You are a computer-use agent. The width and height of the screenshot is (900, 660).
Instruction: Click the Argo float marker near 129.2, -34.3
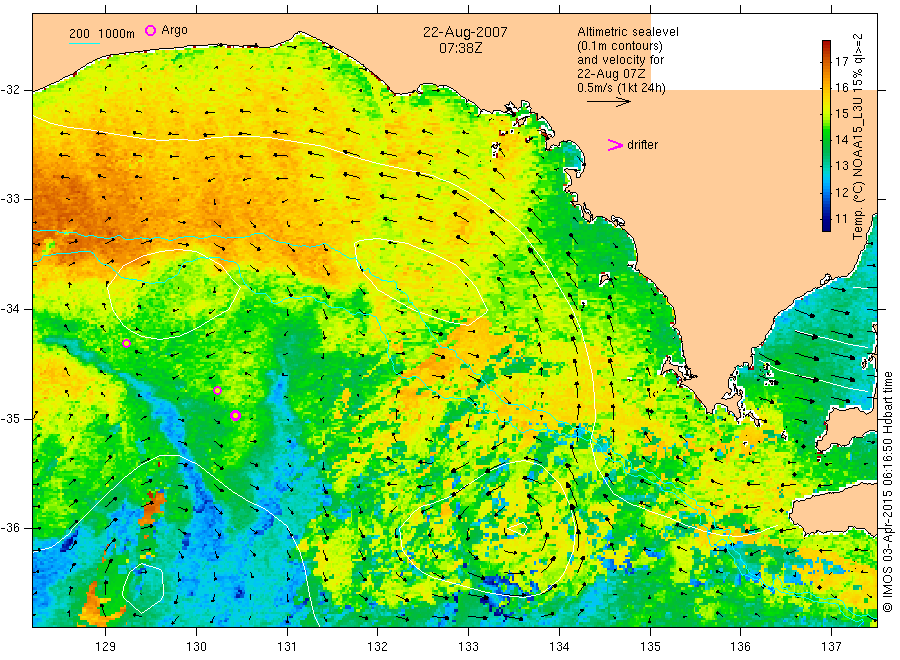pos(126,343)
